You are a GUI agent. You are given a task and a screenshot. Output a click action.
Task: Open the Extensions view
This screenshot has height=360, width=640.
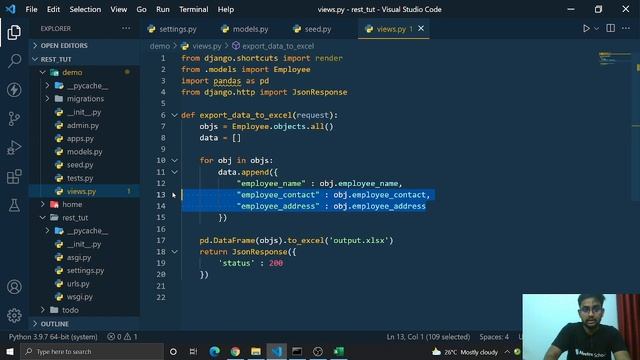14,177
